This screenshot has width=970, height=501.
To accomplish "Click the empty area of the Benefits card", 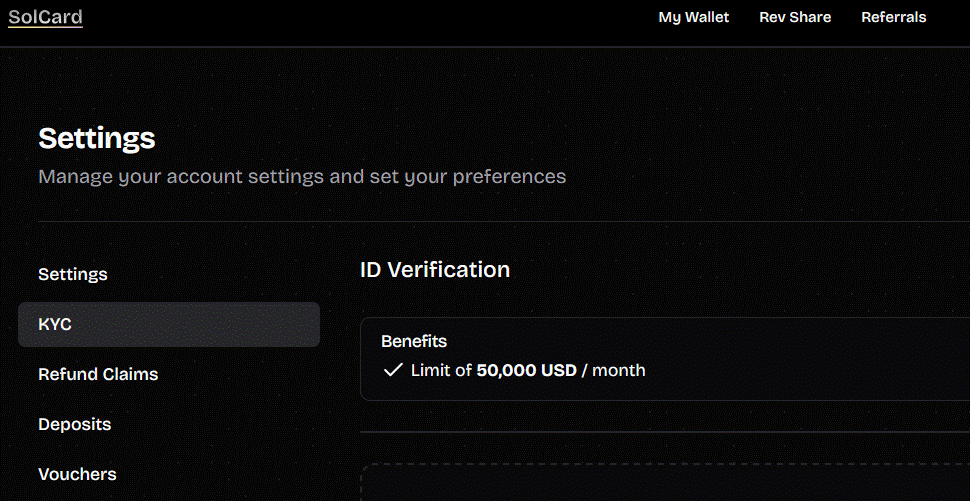I will click(x=804, y=359).
